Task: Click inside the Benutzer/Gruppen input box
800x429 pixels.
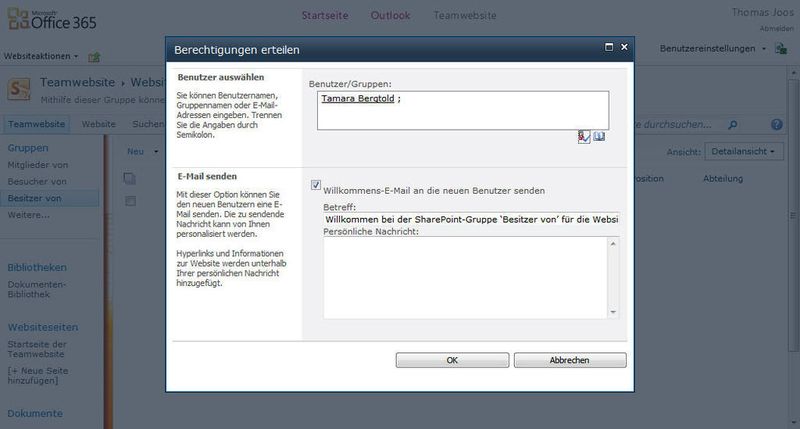Action: [x=463, y=110]
